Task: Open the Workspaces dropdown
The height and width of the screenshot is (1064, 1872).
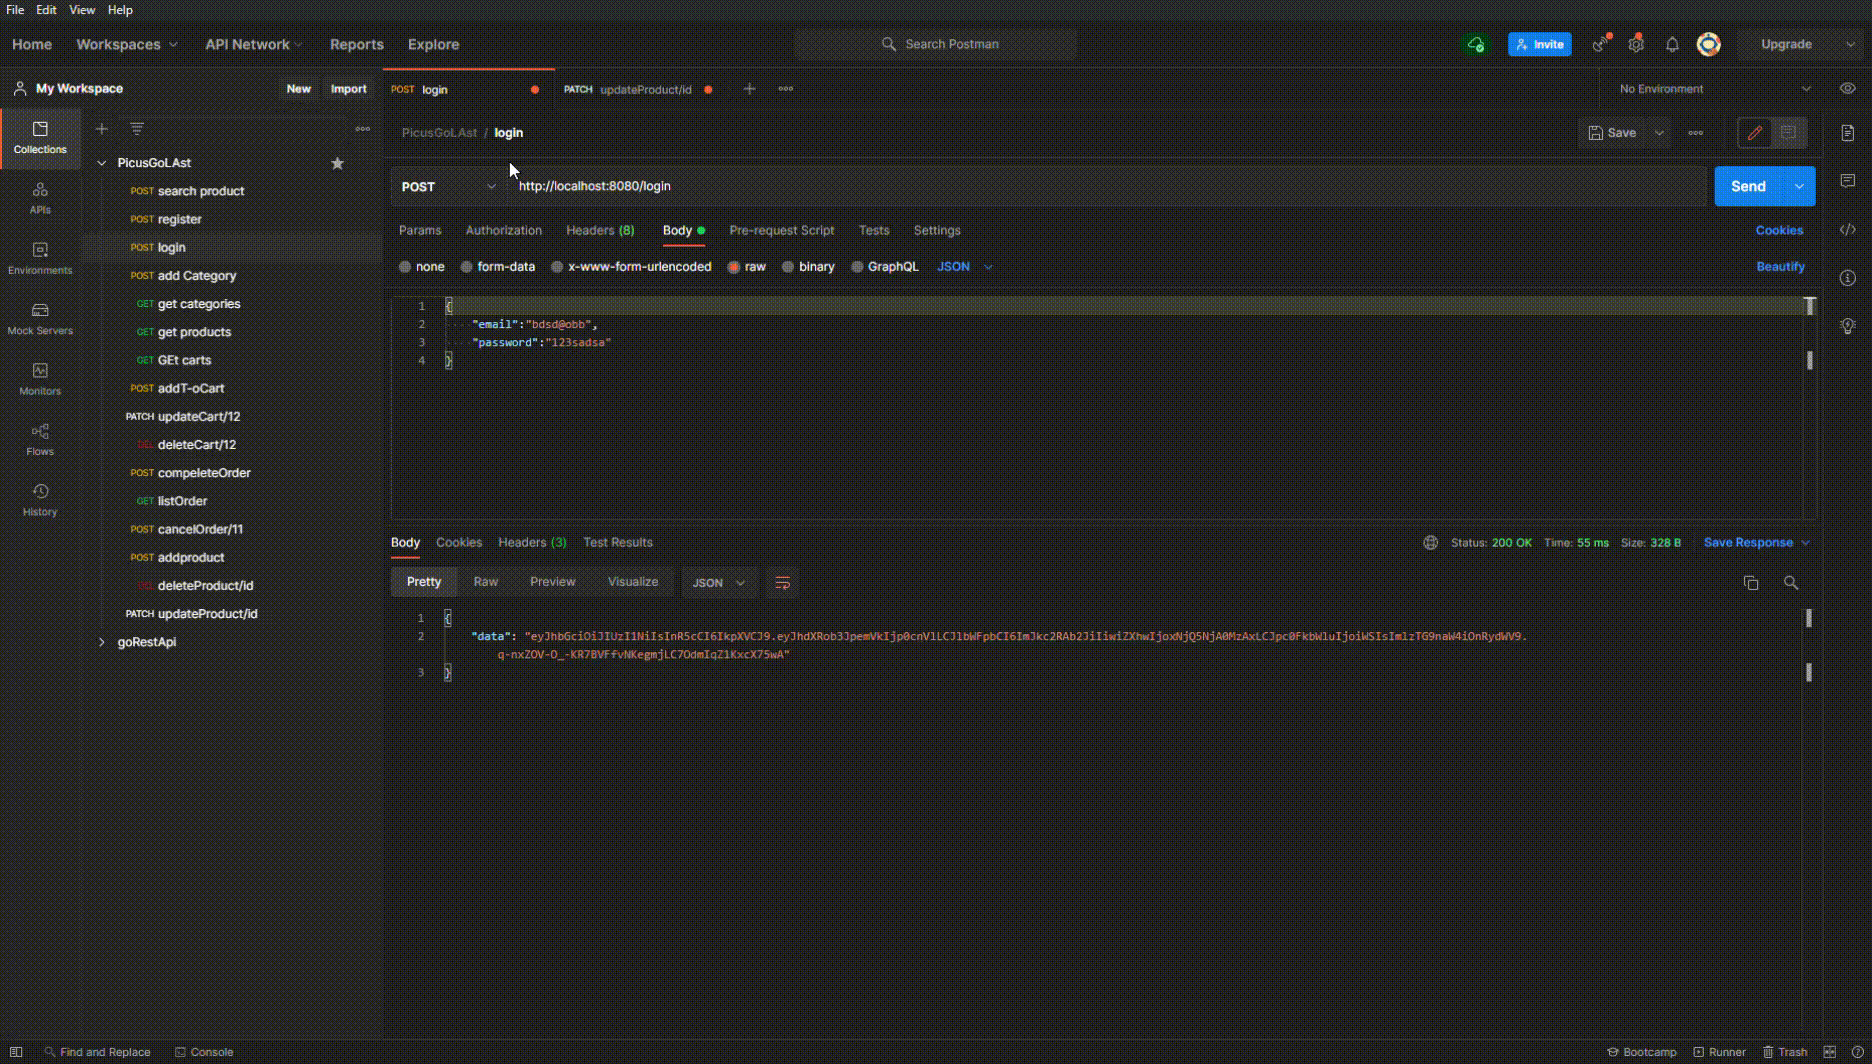Action: point(127,44)
